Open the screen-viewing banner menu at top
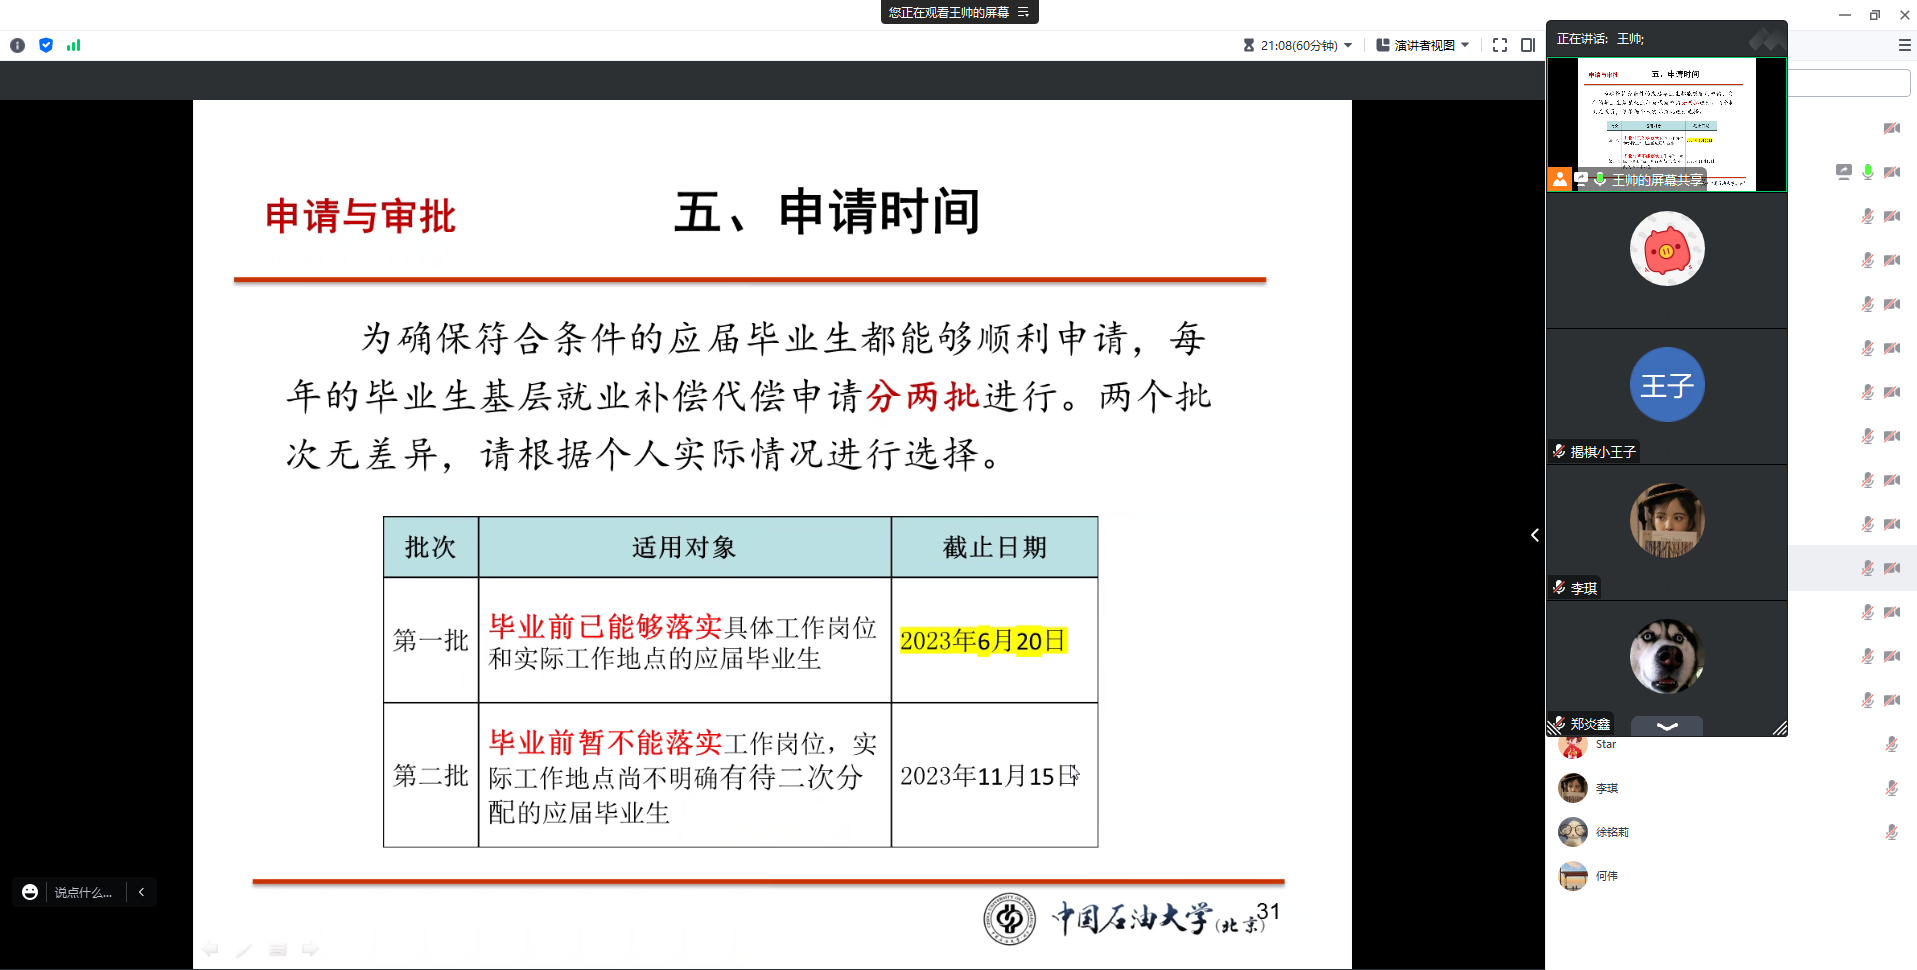The image size is (1917, 970). click(x=1023, y=12)
